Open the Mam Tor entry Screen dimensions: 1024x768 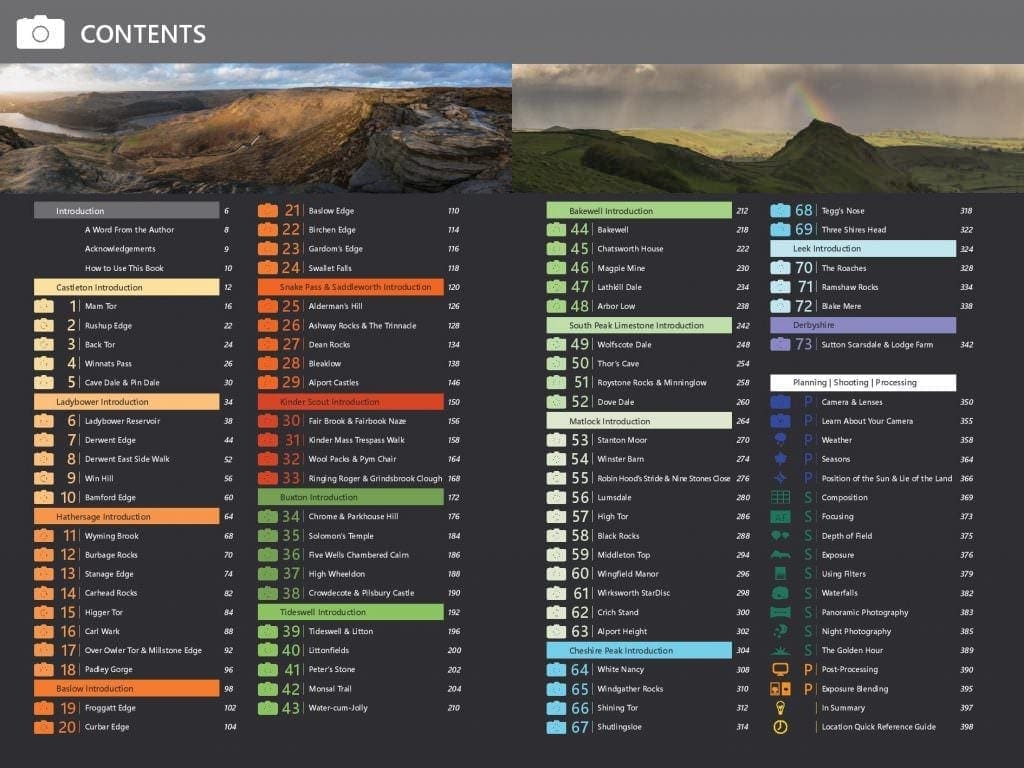101,306
